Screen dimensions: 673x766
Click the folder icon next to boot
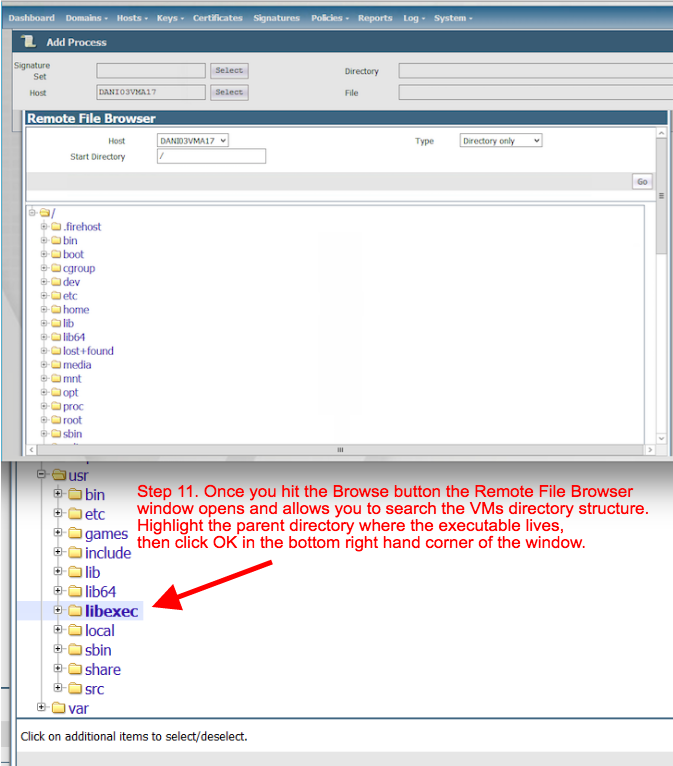[56, 255]
